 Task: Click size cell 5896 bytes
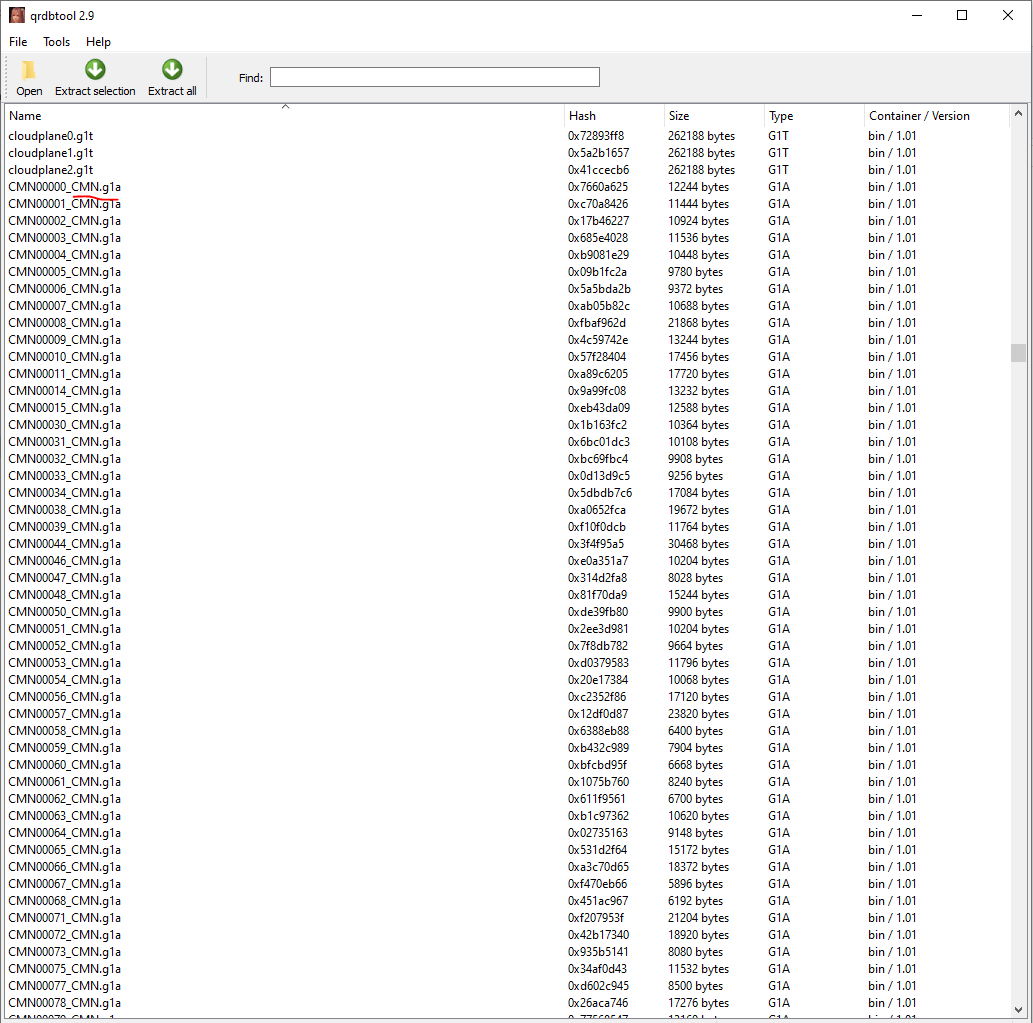695,884
